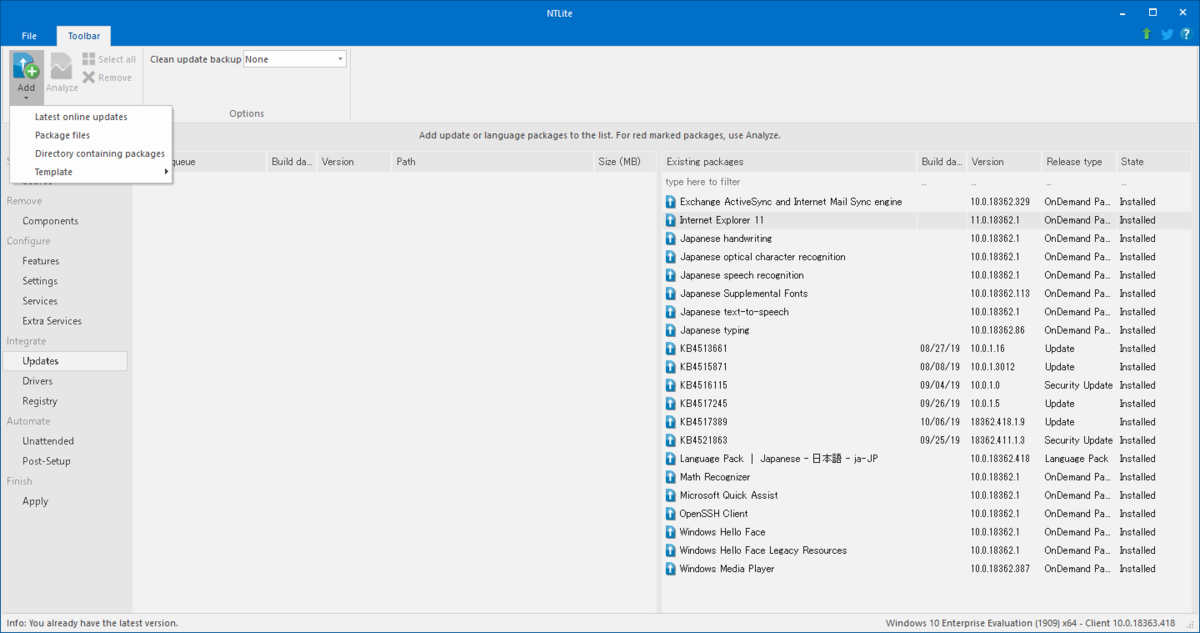Open Help question mark icon
This screenshot has width=1200, height=633.
tap(1186, 34)
